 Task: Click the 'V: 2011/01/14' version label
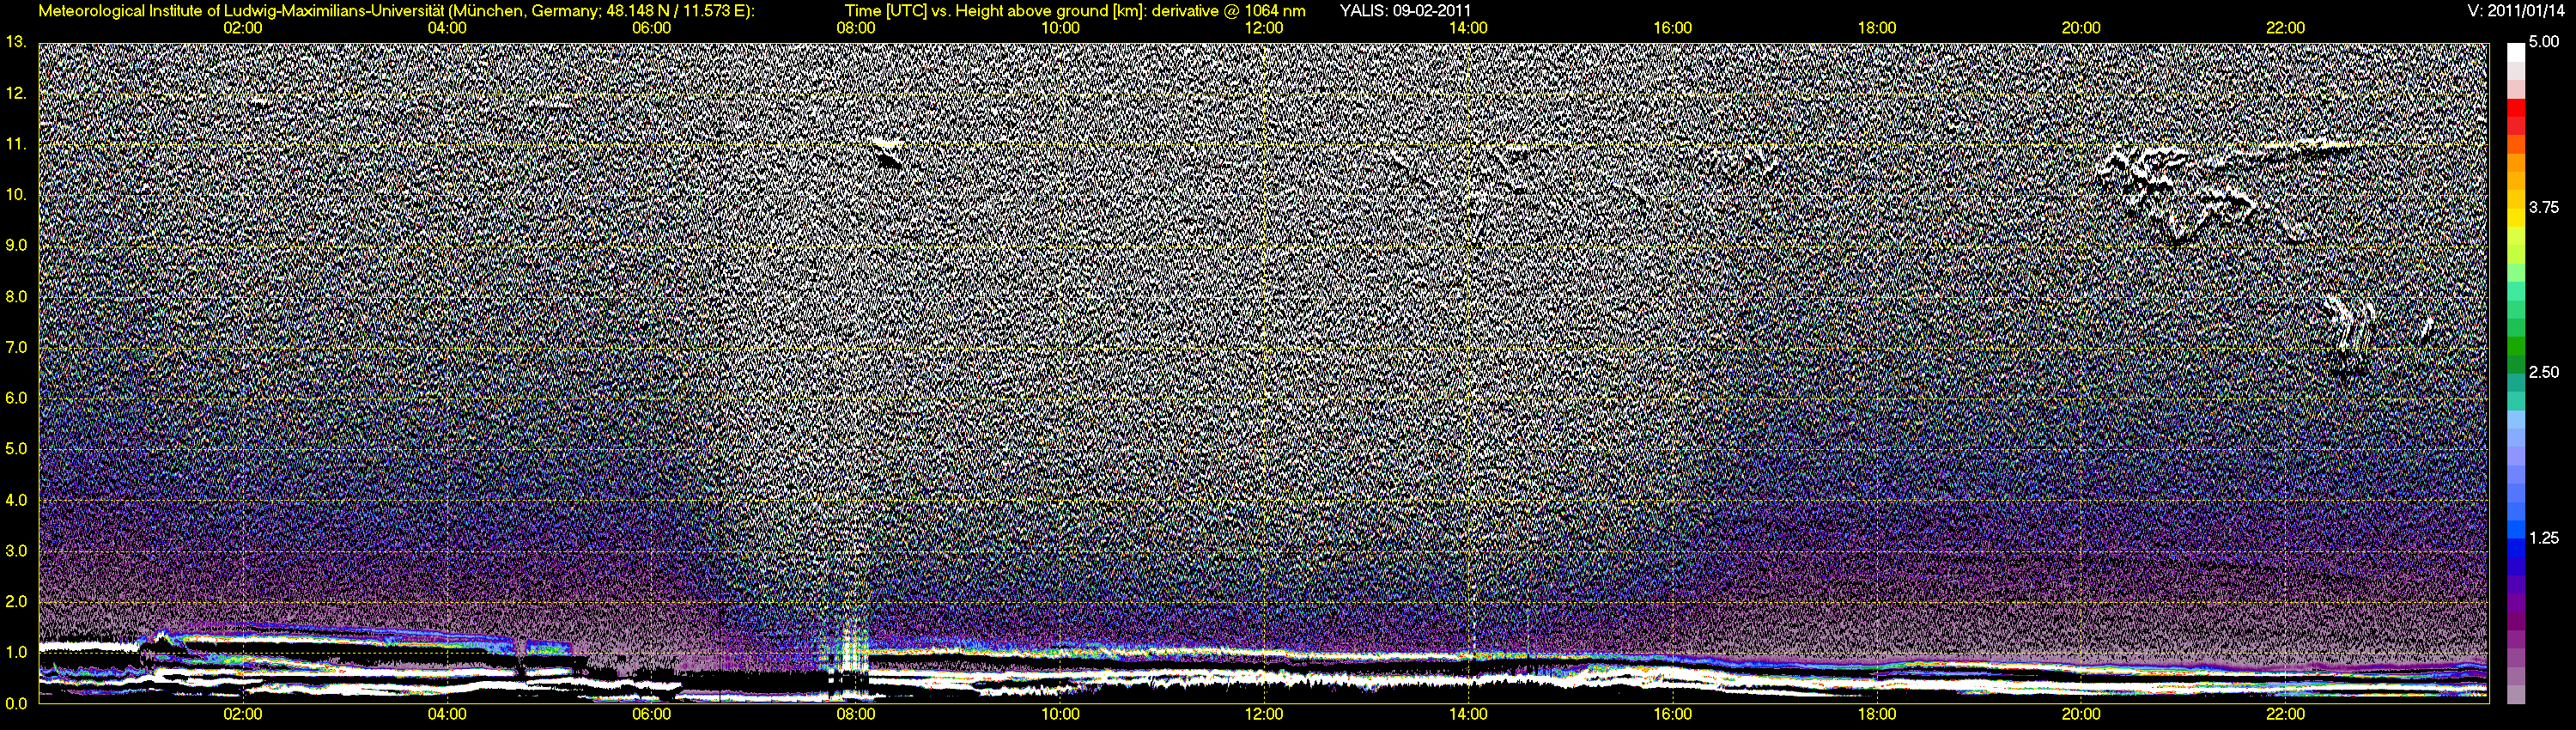[x=2519, y=11]
